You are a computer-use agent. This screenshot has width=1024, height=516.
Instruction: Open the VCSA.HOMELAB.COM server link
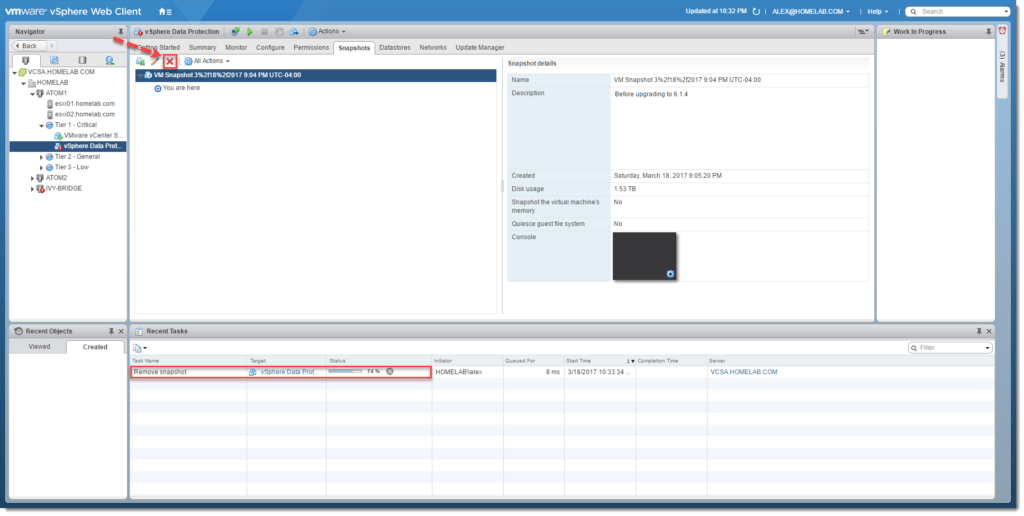coord(743,372)
